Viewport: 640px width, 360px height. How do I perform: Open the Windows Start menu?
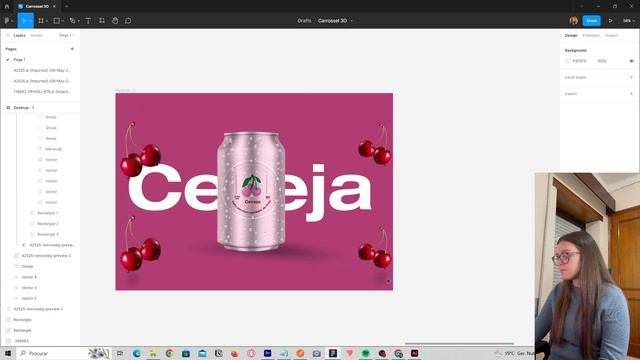8,353
